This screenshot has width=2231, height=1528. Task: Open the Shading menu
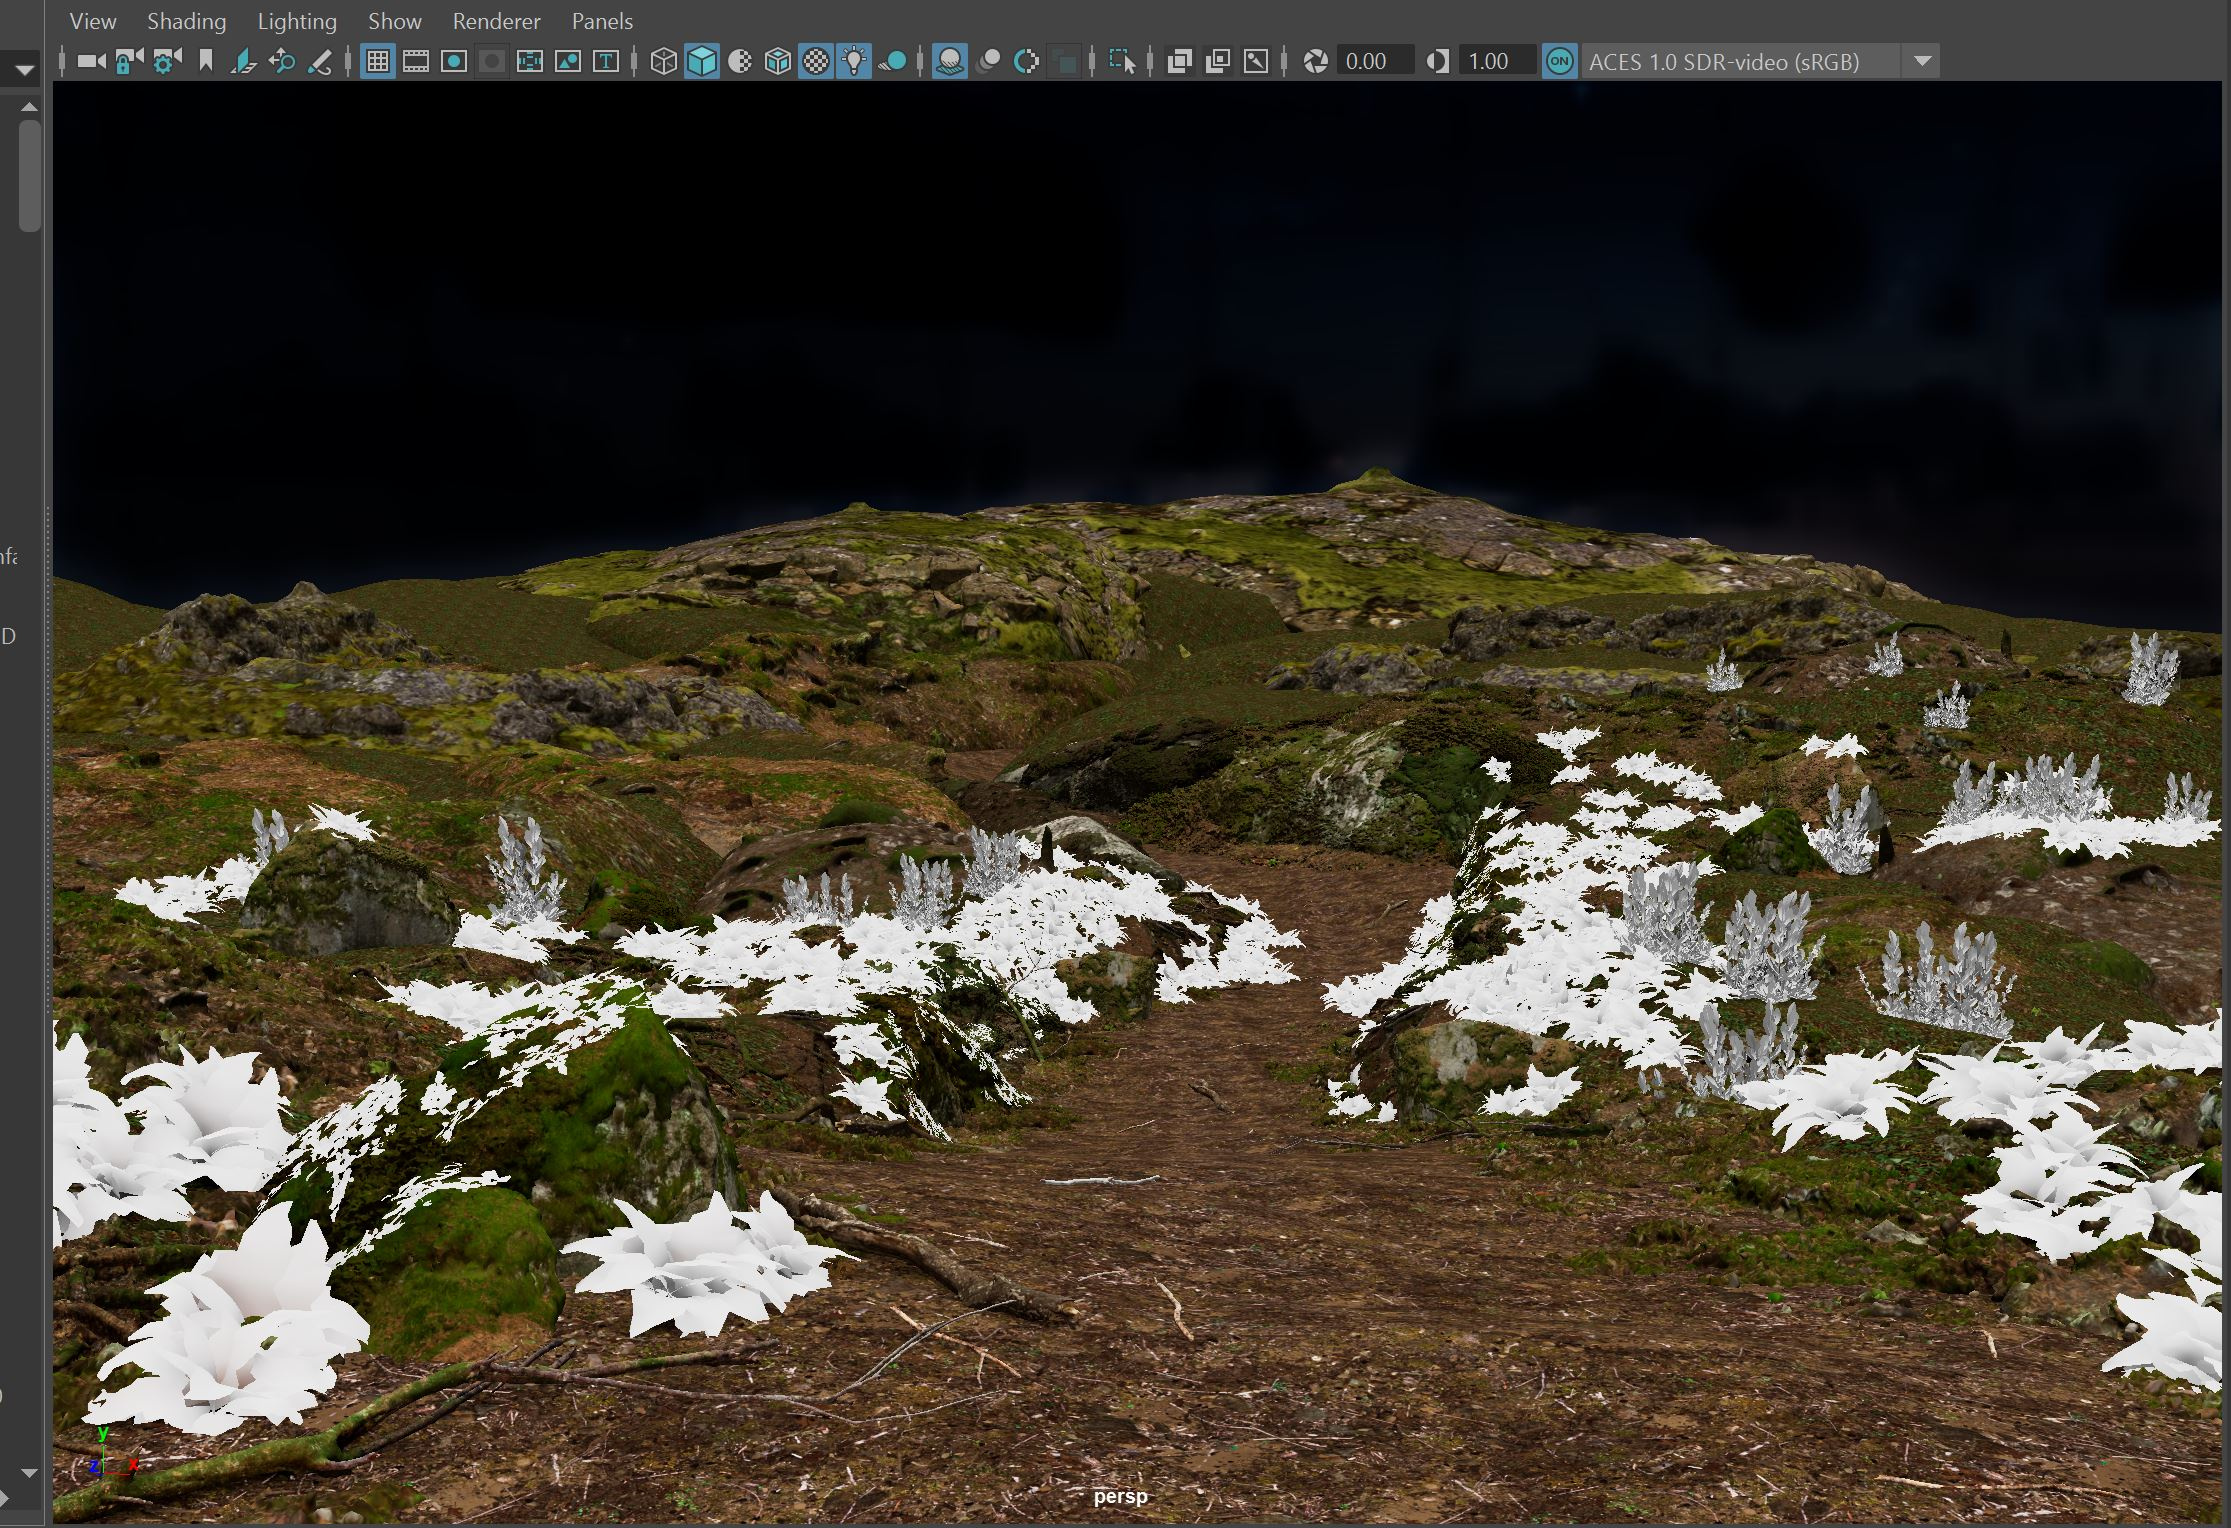tap(186, 21)
